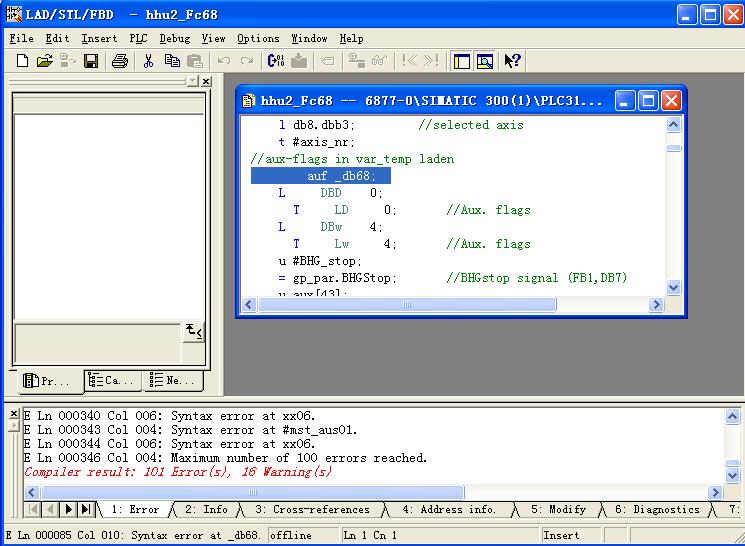Click editor horizontal scrollbar right arrow
Viewport: 745px width, 546px height.
pyautogui.click(x=656, y=305)
